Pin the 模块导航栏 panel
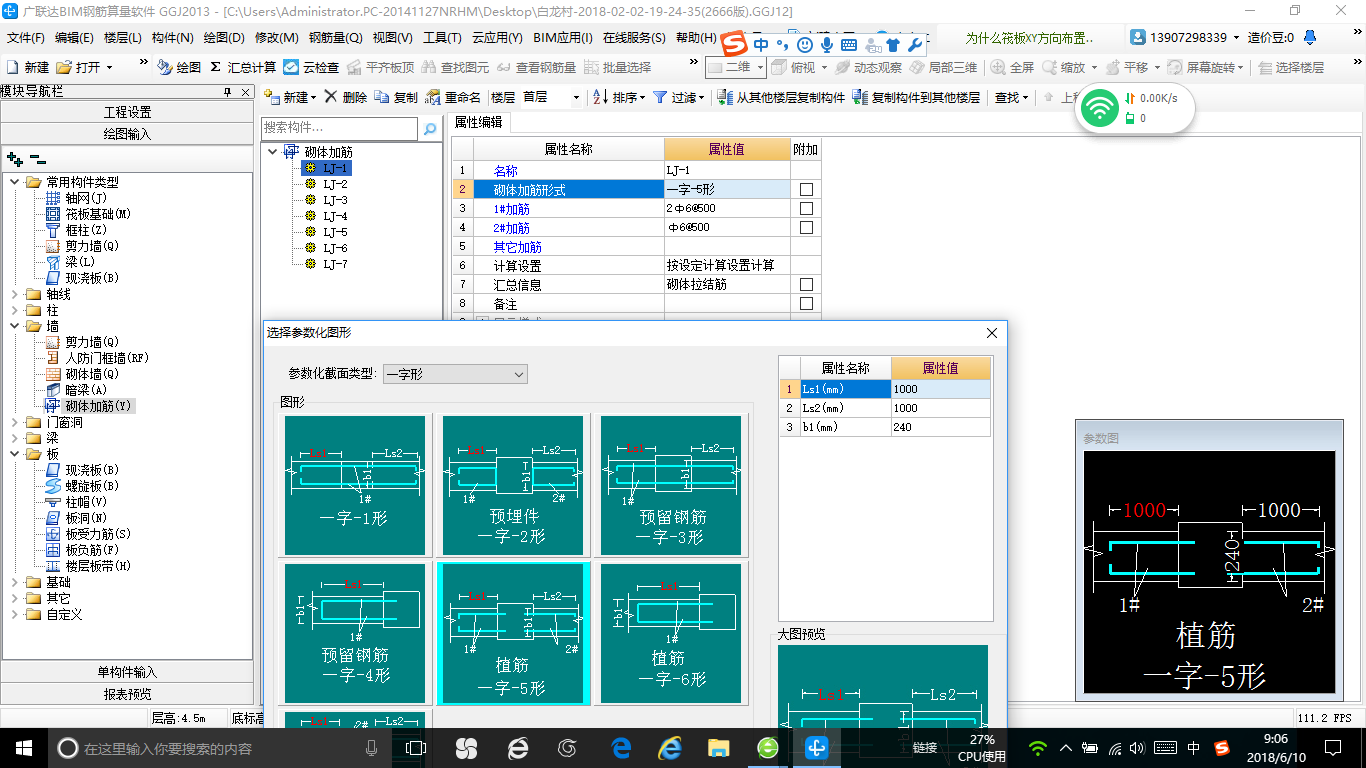The width and height of the screenshot is (1366, 768). 228,92
